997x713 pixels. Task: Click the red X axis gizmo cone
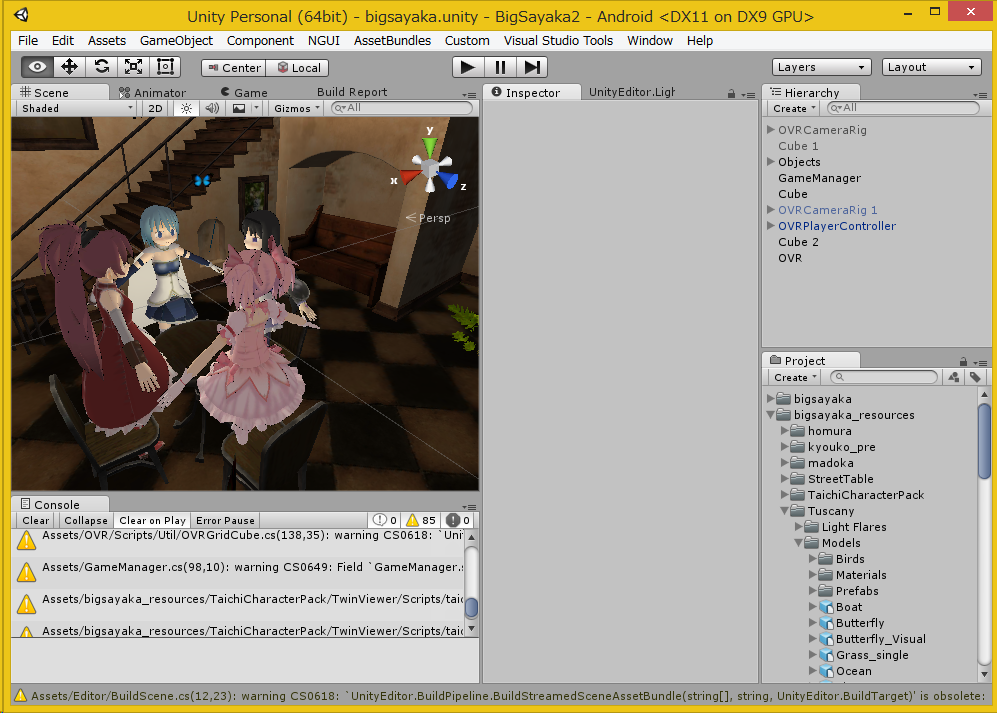point(409,176)
